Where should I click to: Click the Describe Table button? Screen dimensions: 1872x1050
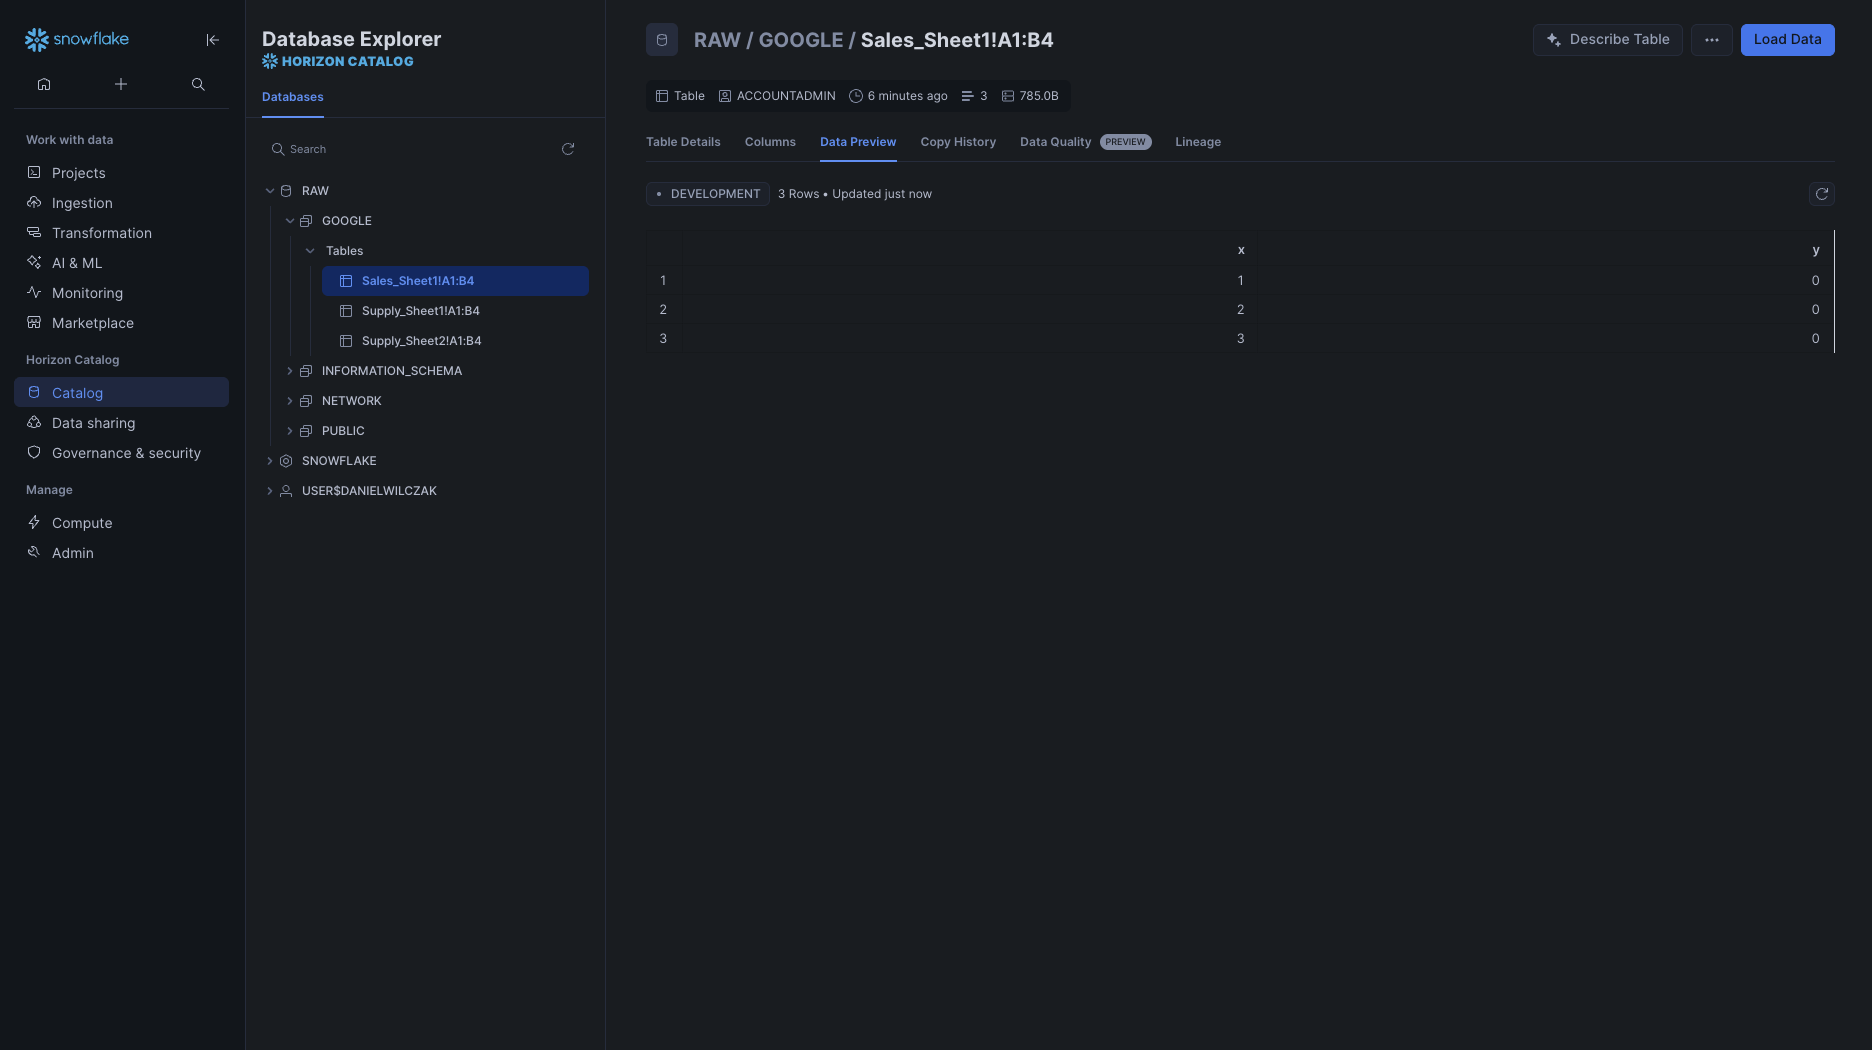[x=1607, y=40]
